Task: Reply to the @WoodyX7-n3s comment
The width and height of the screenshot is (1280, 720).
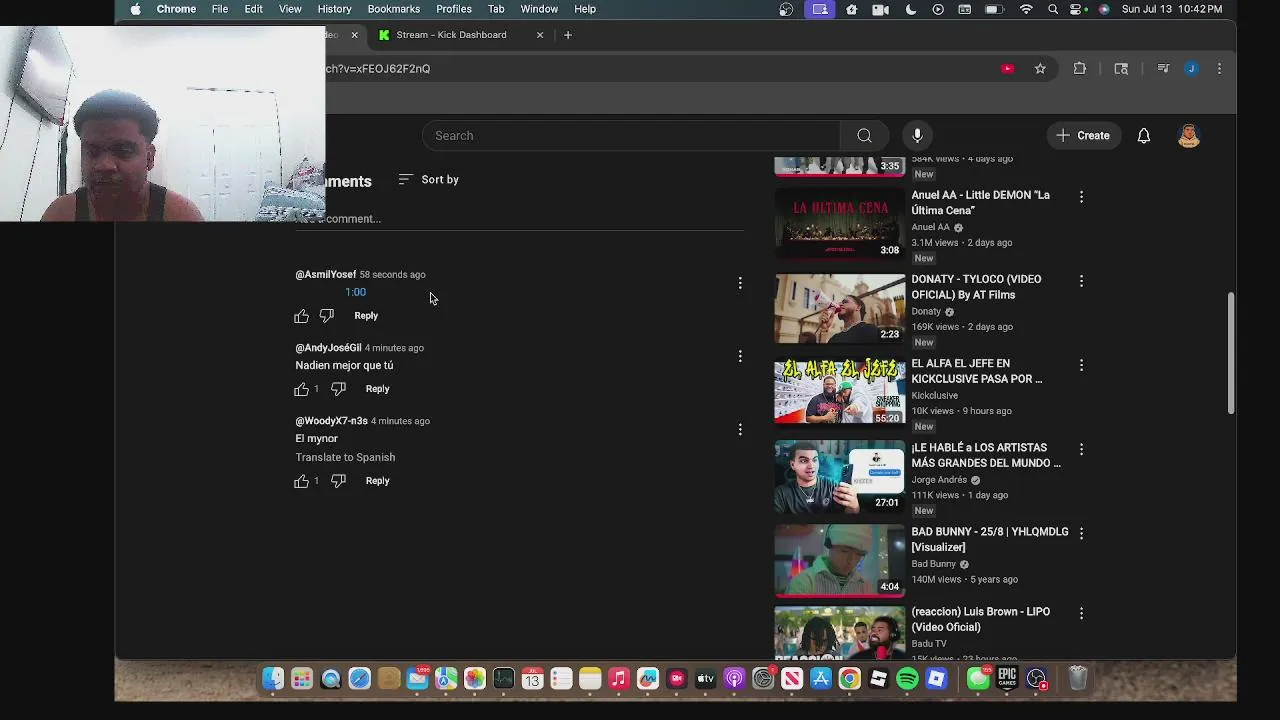Action: pos(377,481)
